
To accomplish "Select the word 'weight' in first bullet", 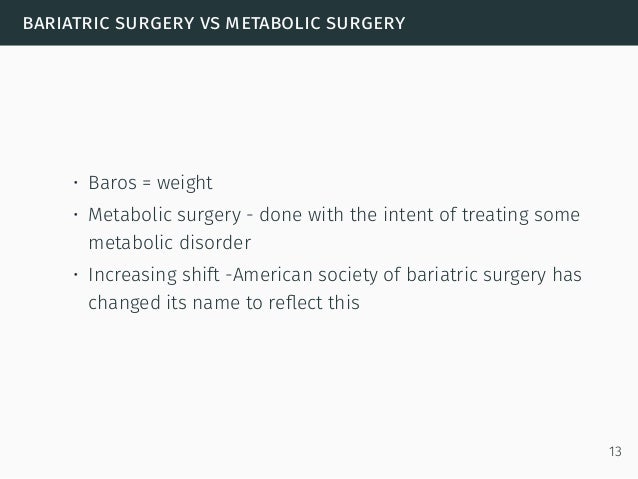I will [184, 183].
